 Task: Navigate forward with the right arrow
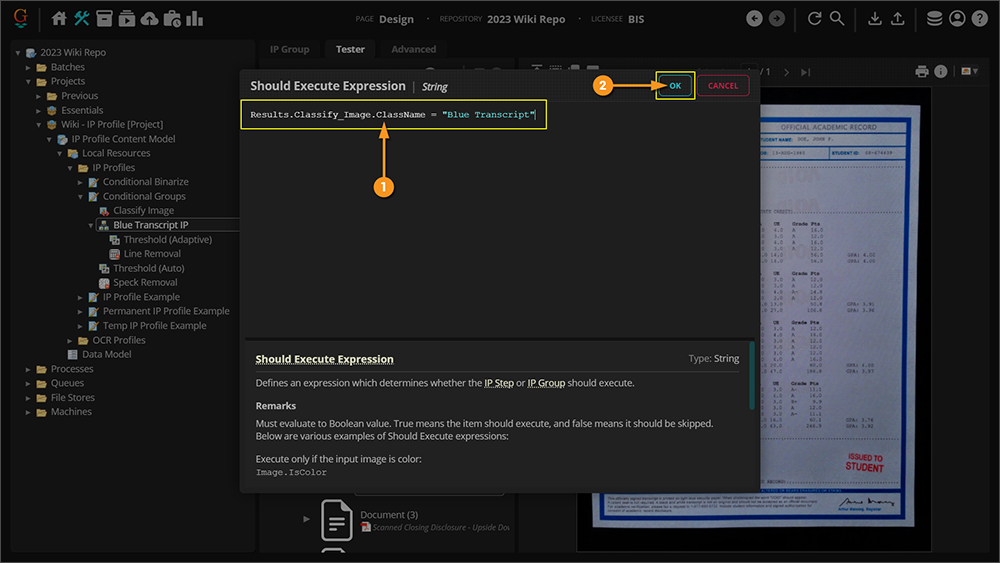coord(777,18)
